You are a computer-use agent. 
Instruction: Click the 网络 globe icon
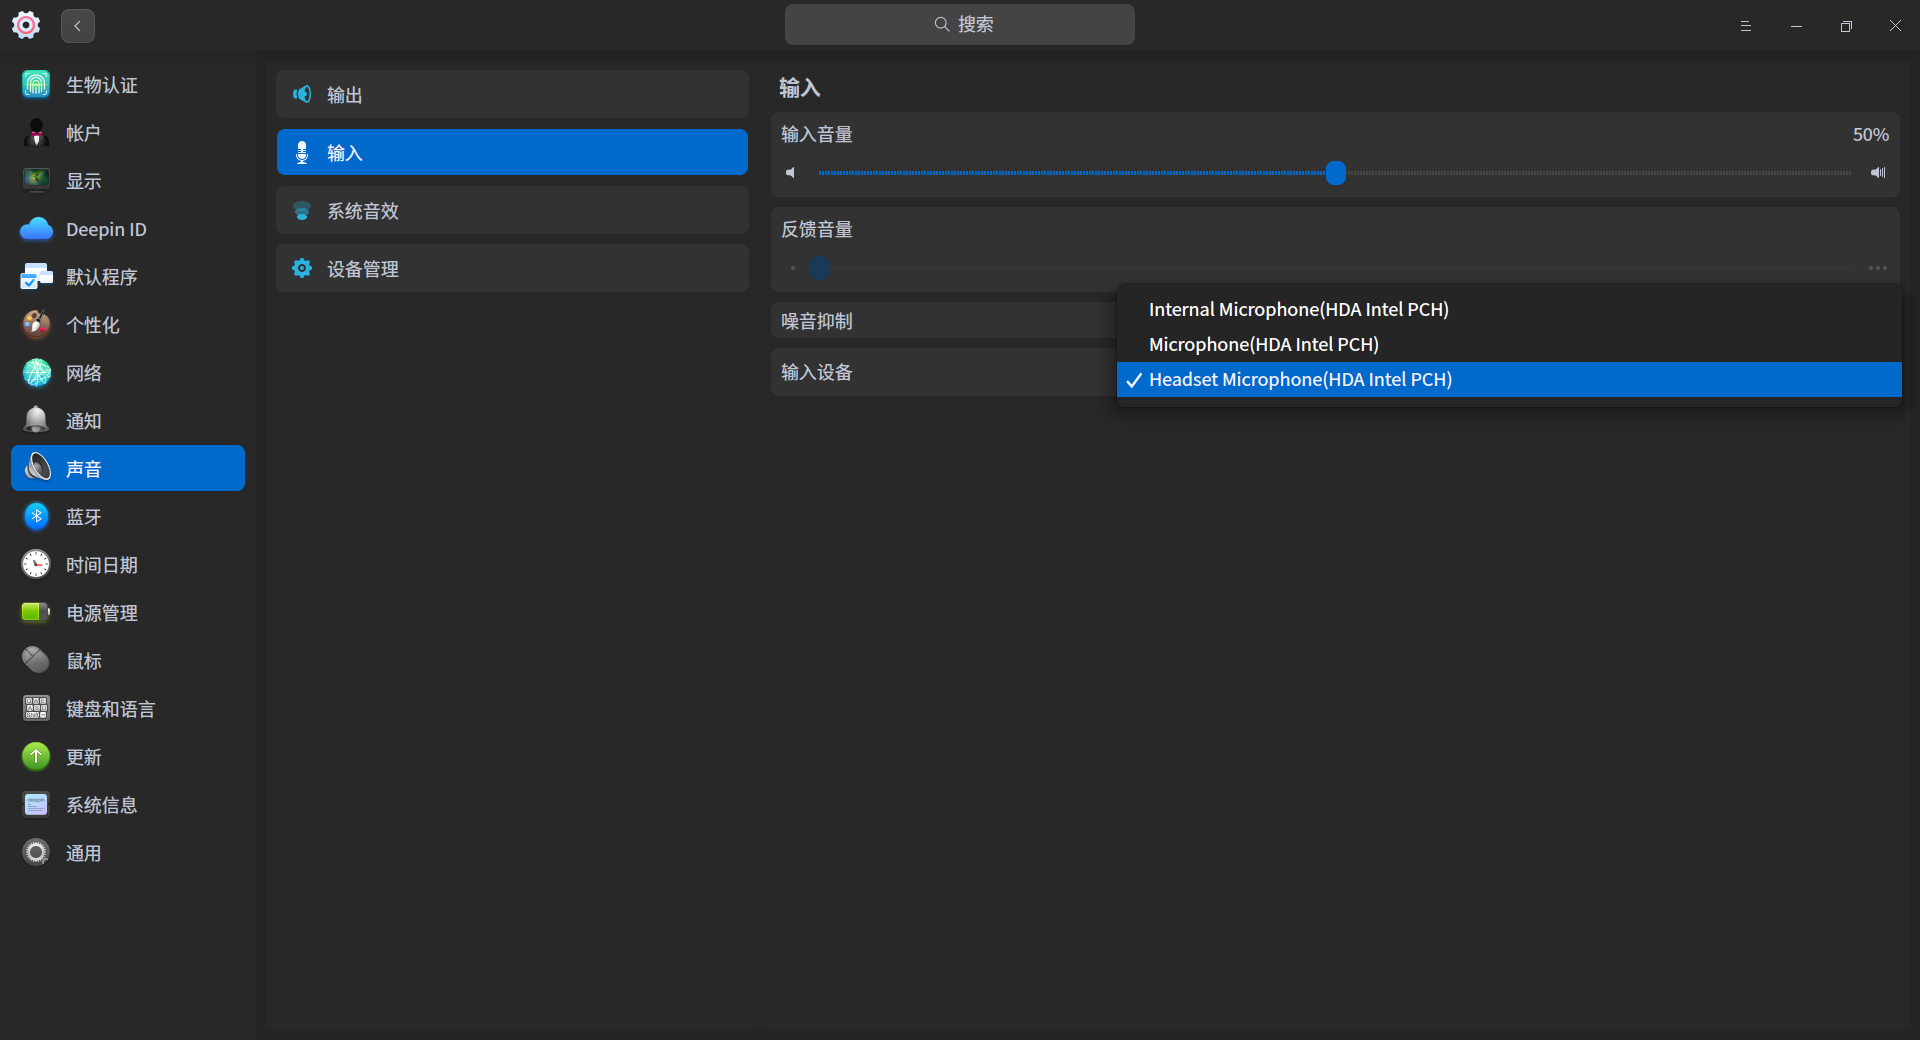(36, 373)
